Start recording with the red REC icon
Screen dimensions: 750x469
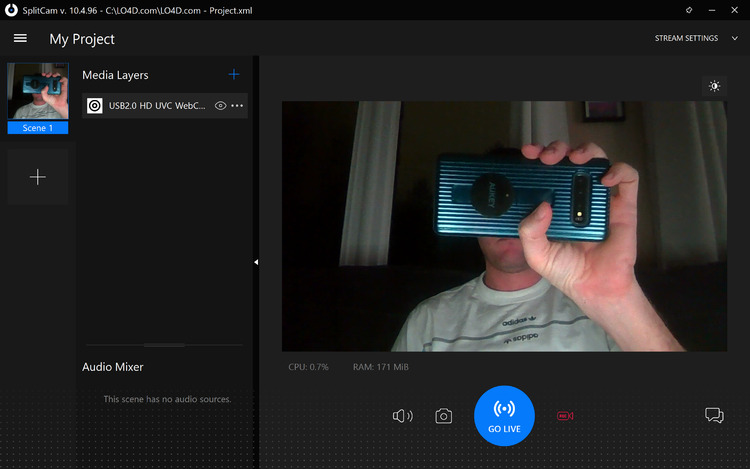565,416
